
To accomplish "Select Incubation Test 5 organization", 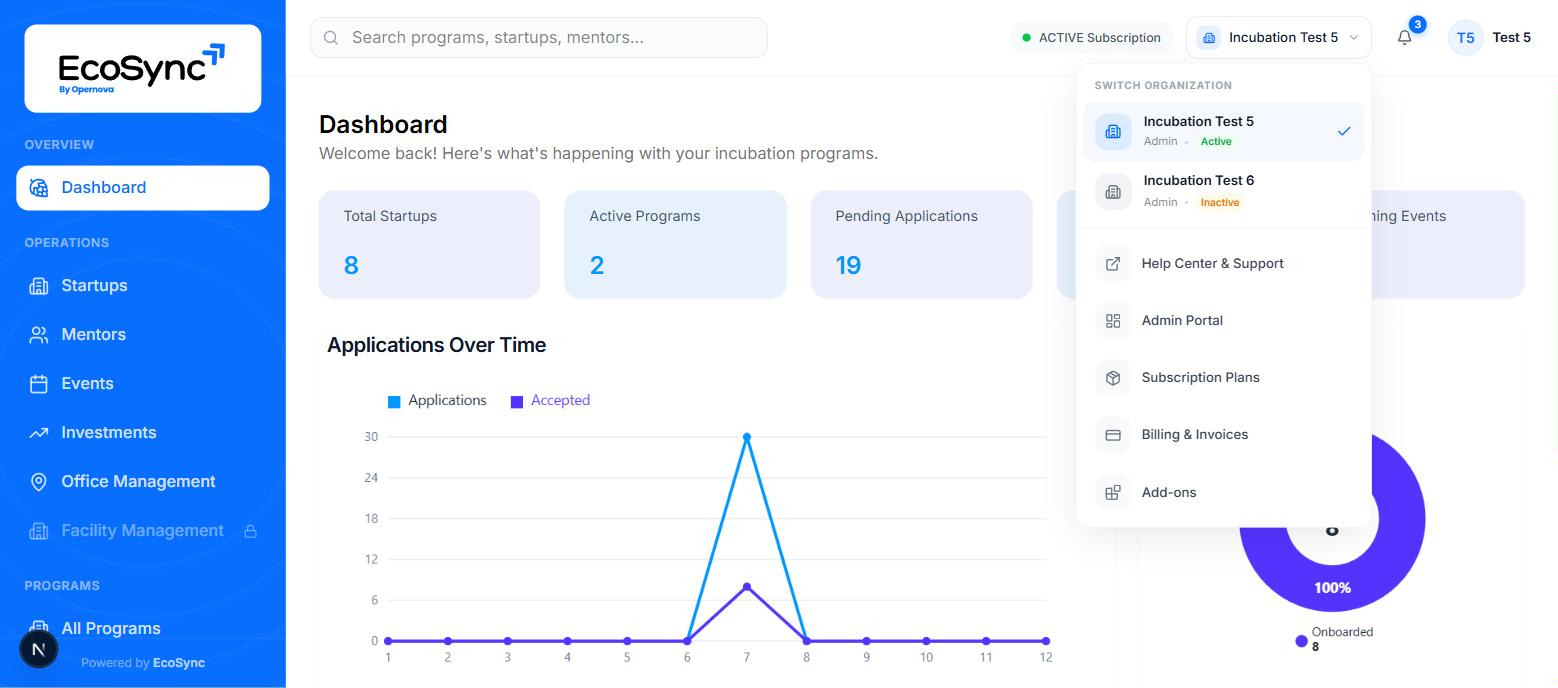I will (1224, 131).
